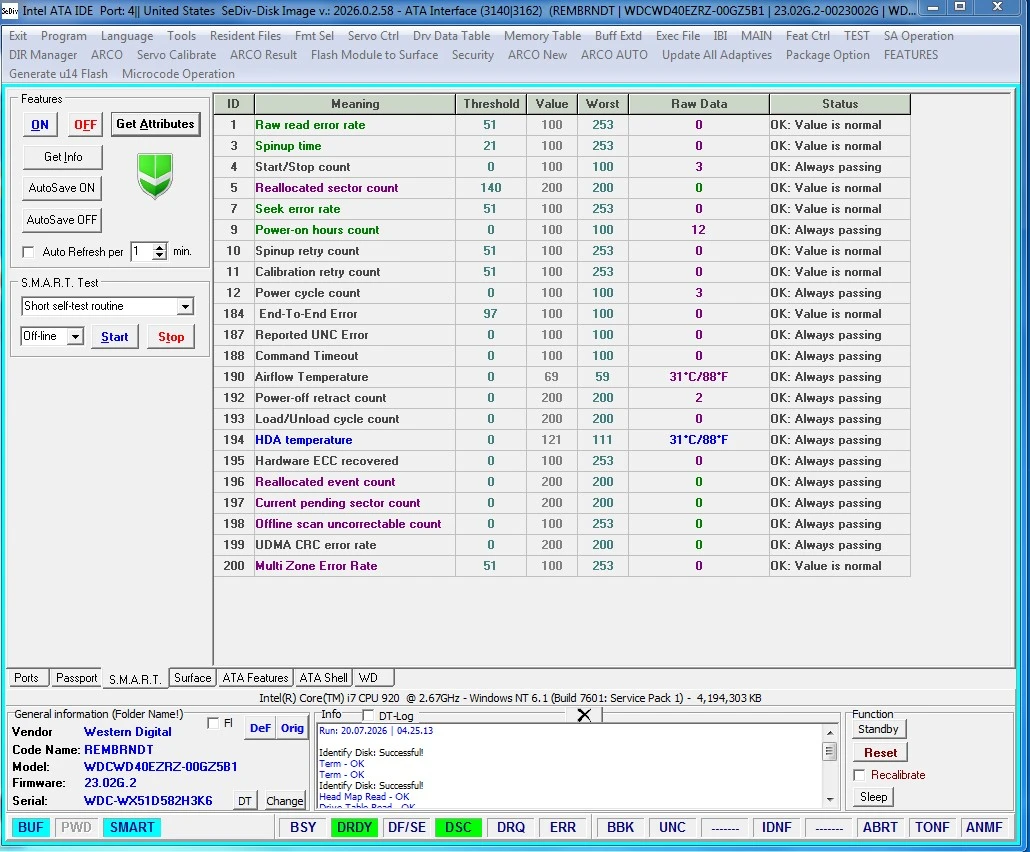This screenshot has width=1030, height=852.
Task: Click the Multi Zone Error Rate row
Action: pyautogui.click(x=562, y=566)
